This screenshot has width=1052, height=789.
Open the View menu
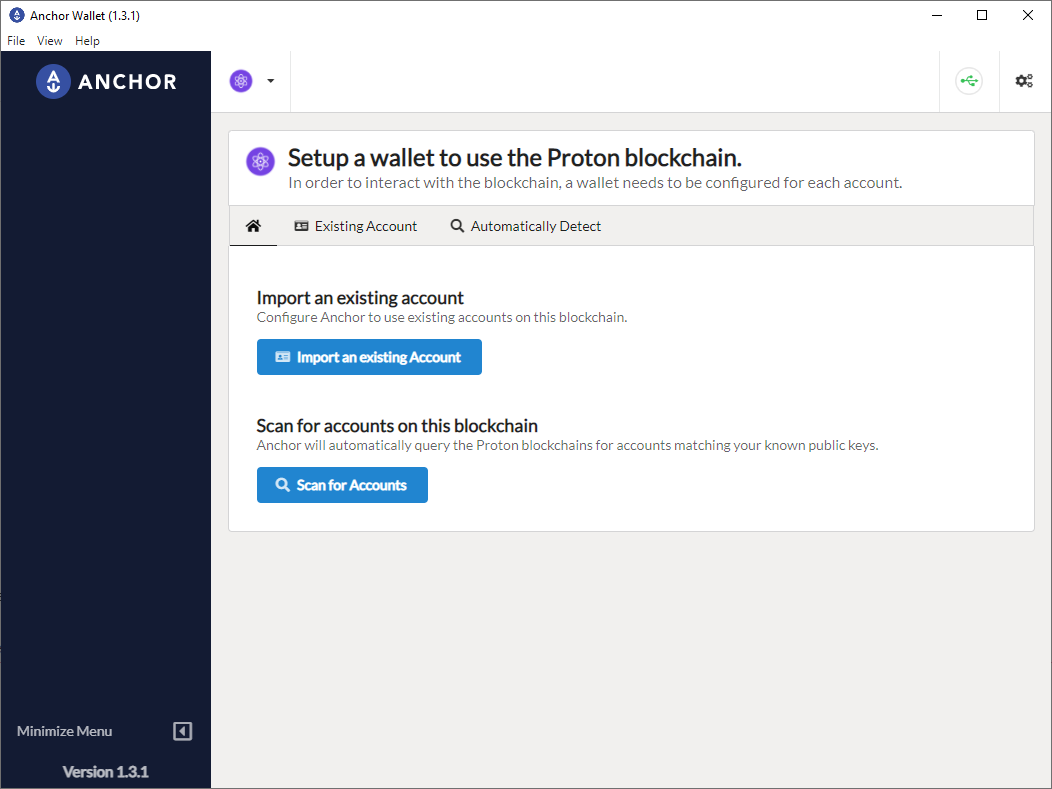click(x=50, y=41)
